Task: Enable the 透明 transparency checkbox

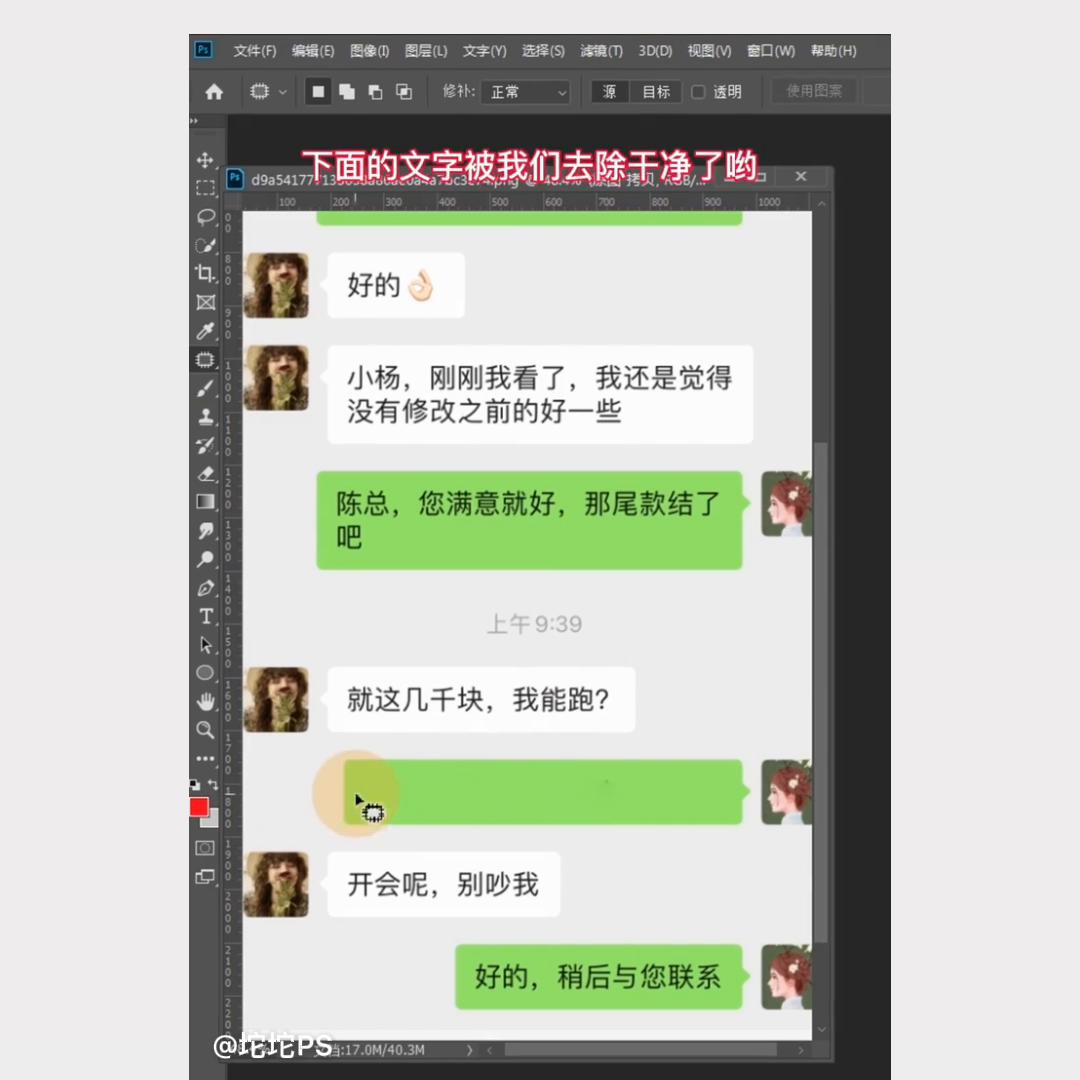Action: pos(697,91)
